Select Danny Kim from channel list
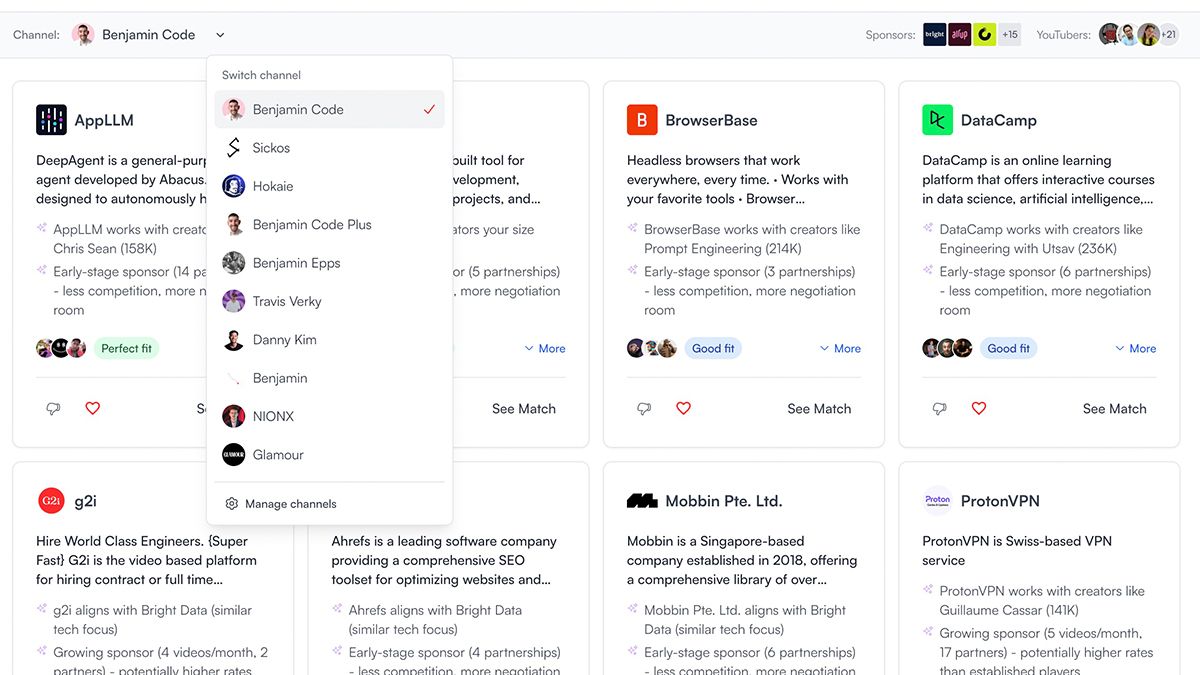This screenshot has width=1200, height=675. click(284, 340)
